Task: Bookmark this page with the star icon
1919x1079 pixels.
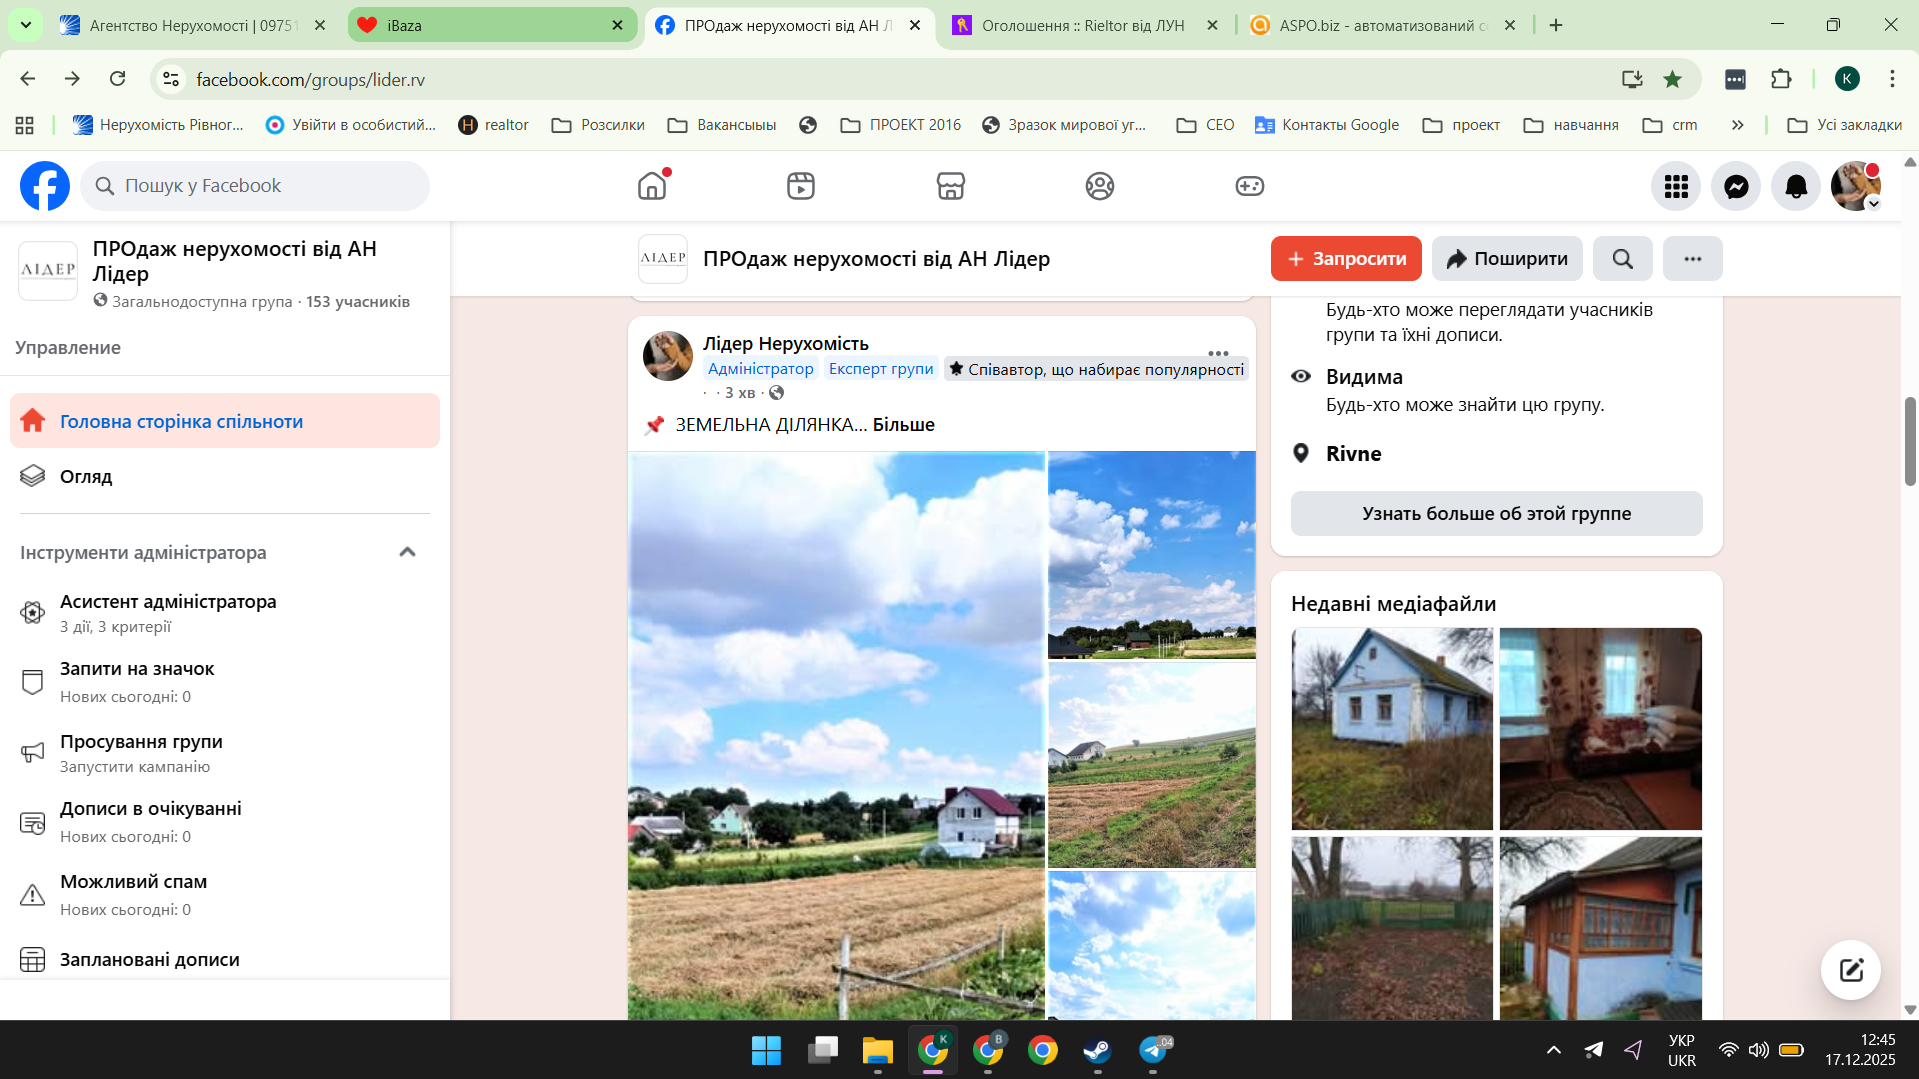Action: 1672,79
